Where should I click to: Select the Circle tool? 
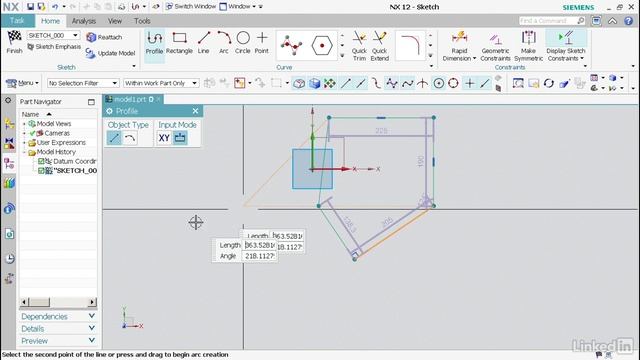[243, 43]
